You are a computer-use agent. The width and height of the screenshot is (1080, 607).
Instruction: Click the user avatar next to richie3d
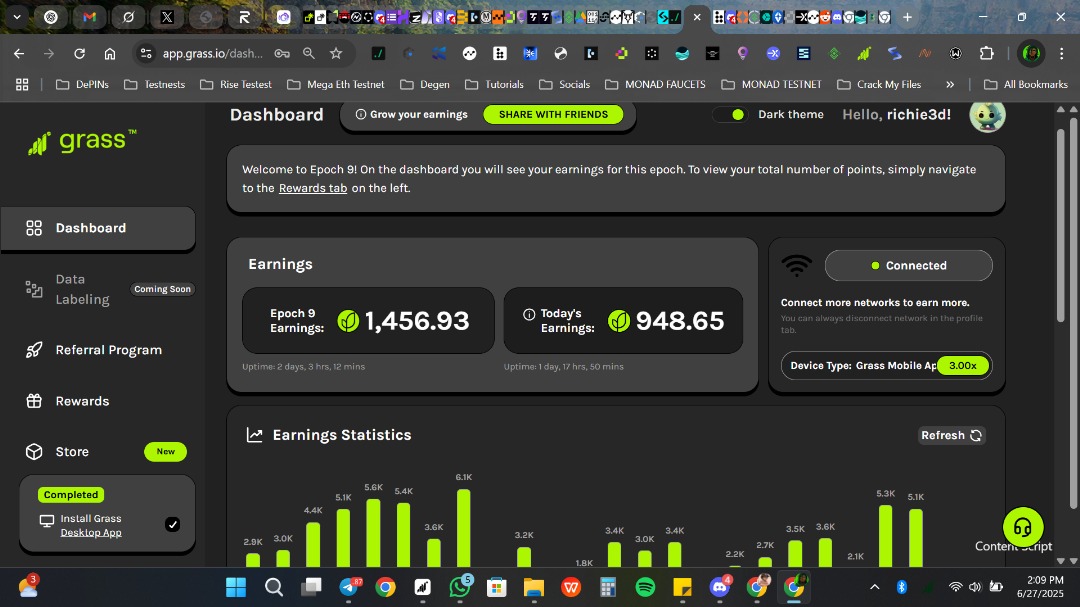point(987,114)
